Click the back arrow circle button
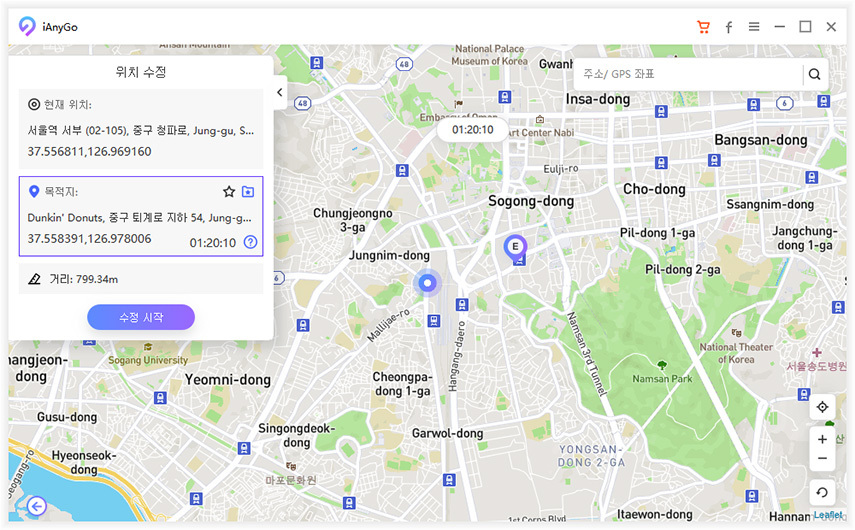The image size is (855, 530). [x=37, y=507]
